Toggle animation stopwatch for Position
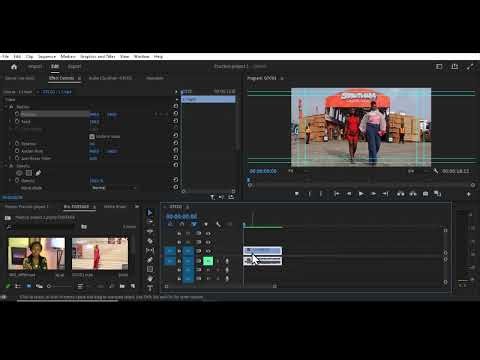This screenshot has height=360, width=480. tap(17, 114)
